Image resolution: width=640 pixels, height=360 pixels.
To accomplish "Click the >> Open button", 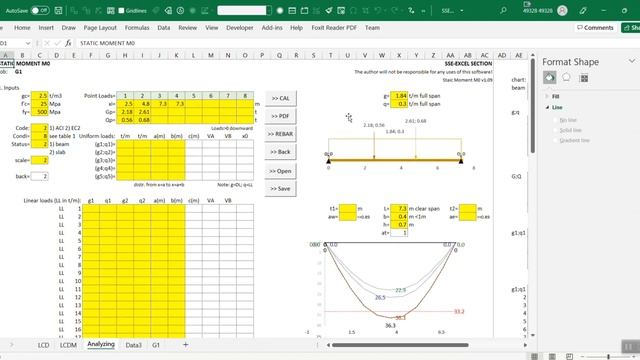I will (280, 171).
